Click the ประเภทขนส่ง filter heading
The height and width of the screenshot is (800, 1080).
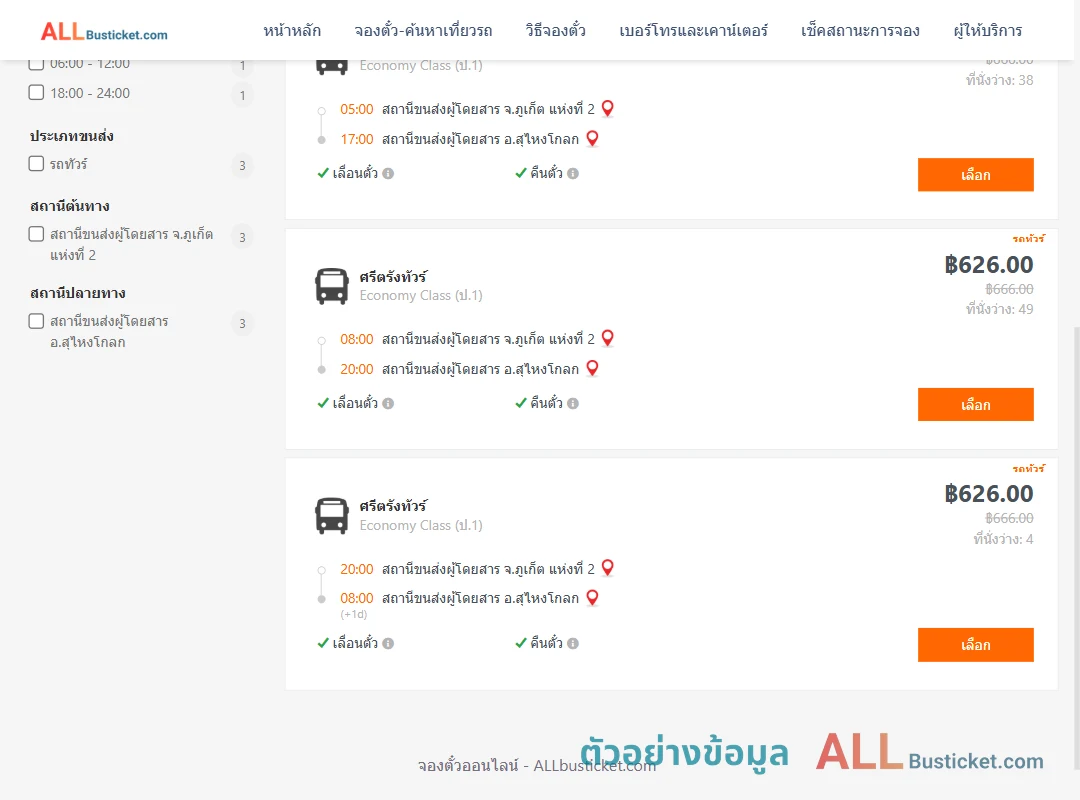point(72,136)
